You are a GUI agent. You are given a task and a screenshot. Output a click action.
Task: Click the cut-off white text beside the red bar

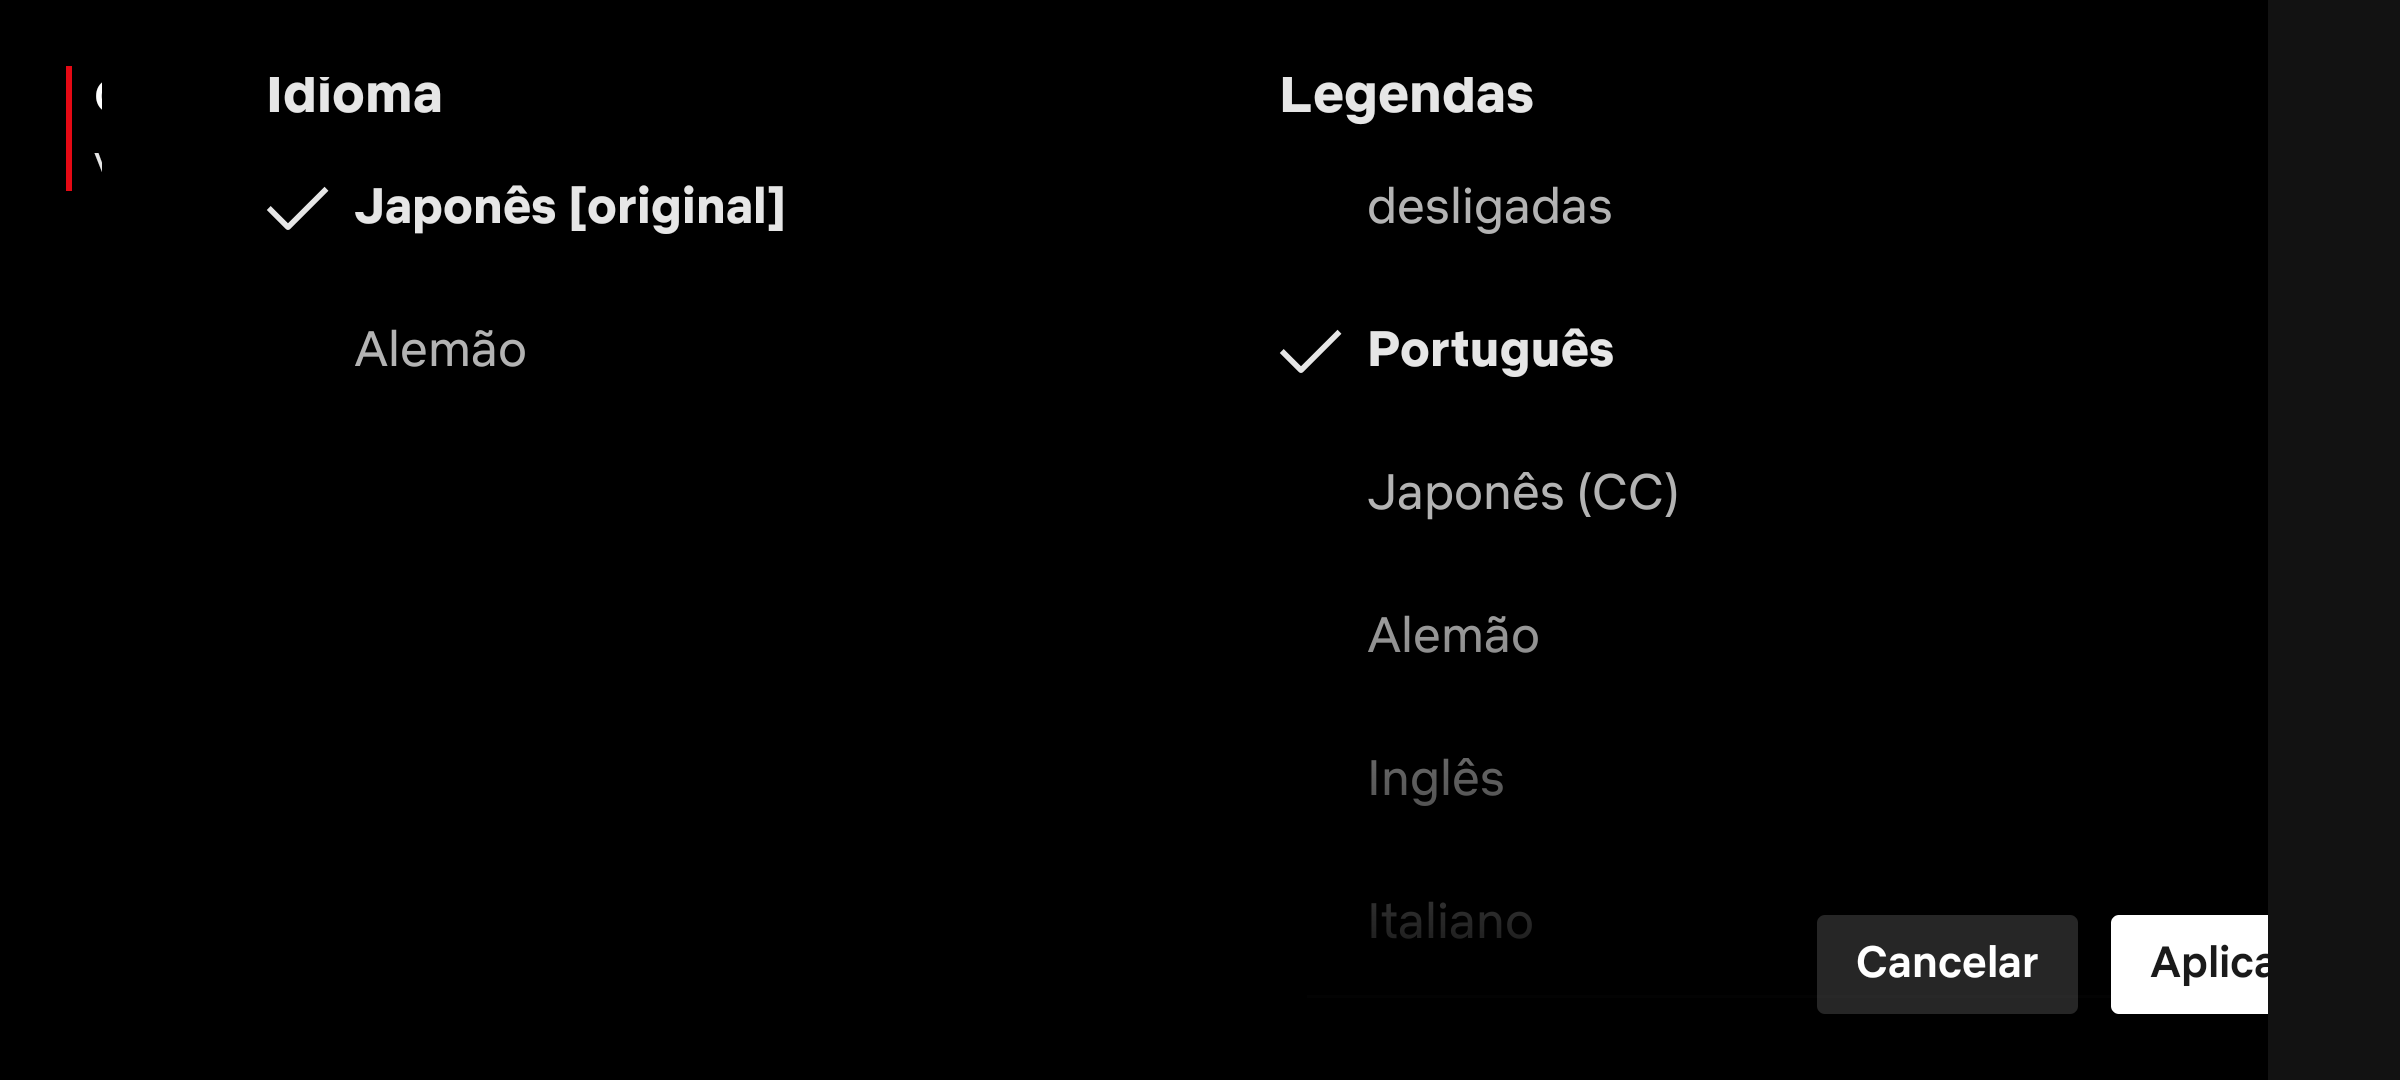(98, 128)
